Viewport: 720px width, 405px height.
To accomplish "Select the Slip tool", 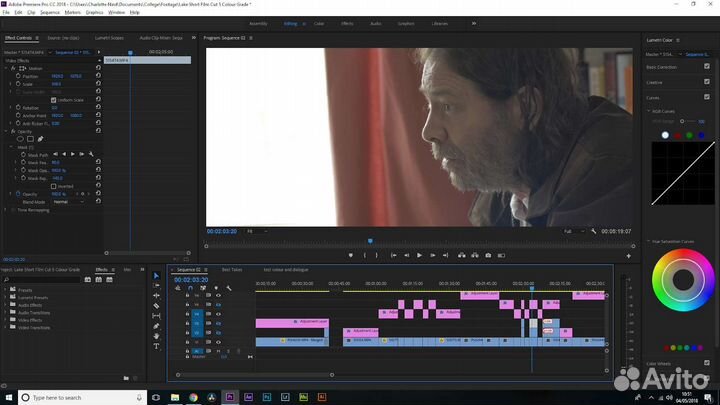I will click(157, 316).
